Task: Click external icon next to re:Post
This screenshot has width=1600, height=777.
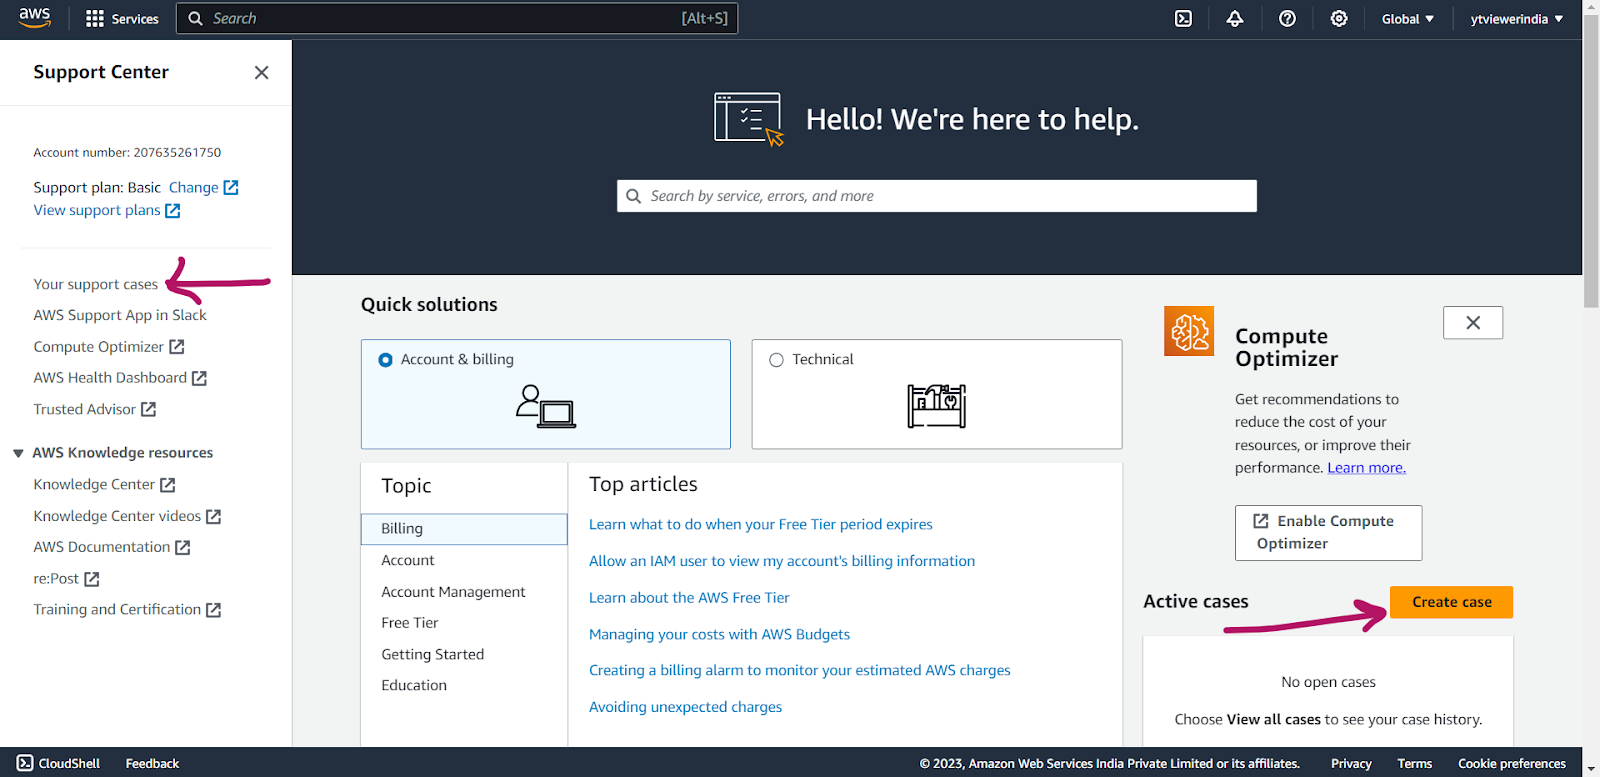Action: [x=92, y=579]
